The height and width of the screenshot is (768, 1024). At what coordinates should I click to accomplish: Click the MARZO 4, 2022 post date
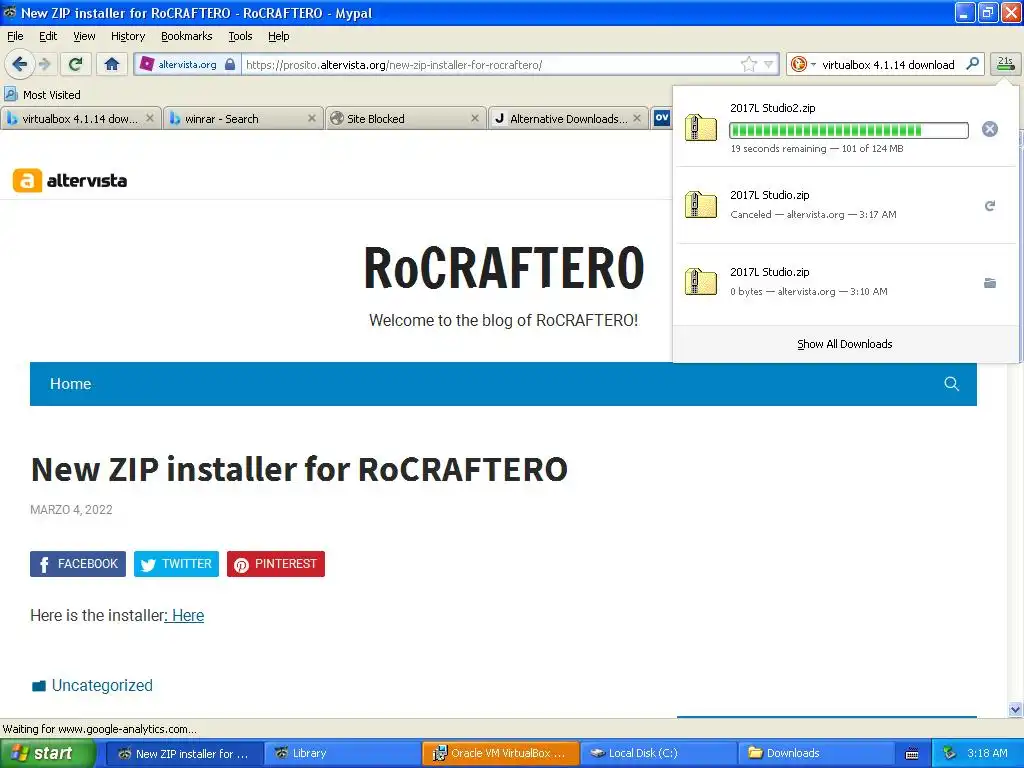(x=71, y=509)
